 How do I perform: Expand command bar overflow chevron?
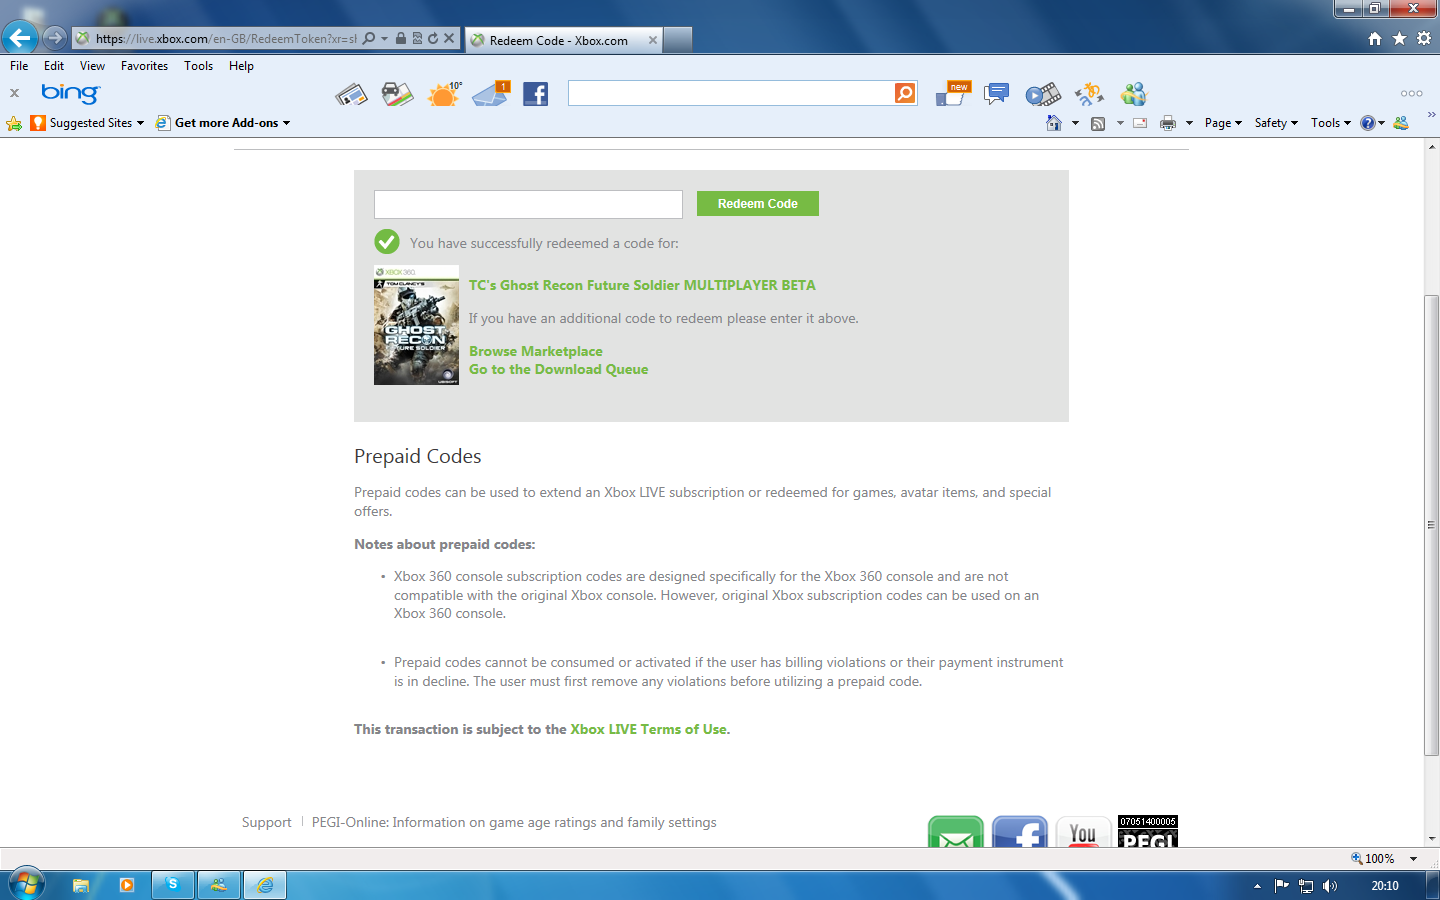[x=1431, y=115]
